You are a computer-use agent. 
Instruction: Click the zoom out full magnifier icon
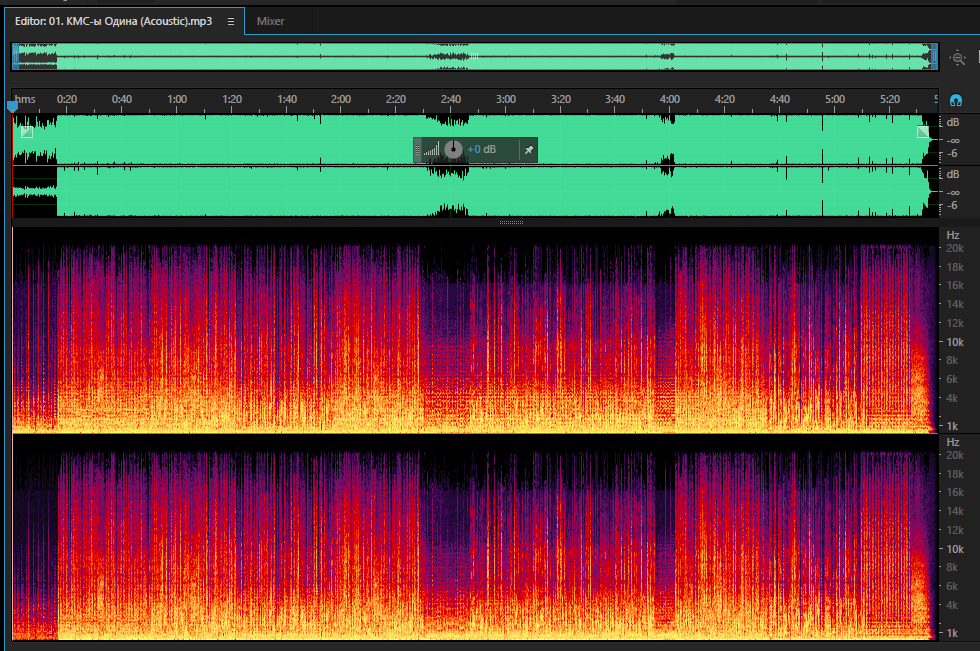(958, 58)
